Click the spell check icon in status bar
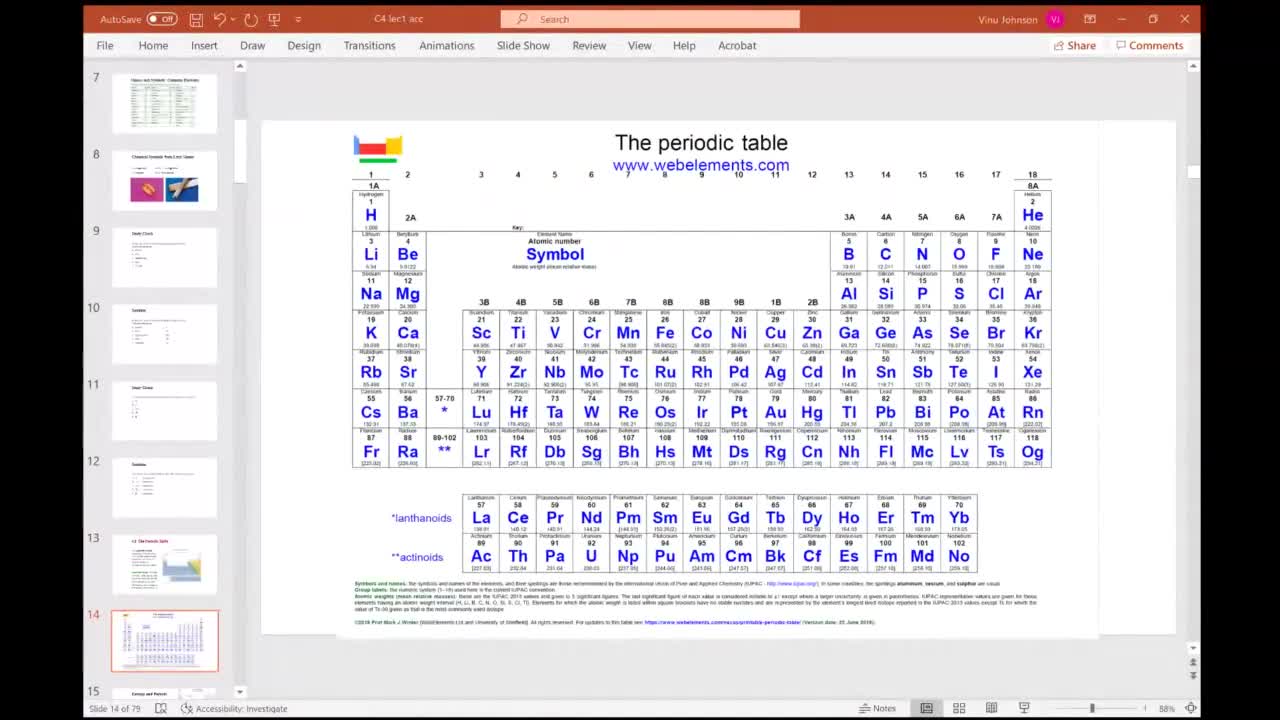The height and width of the screenshot is (720, 1280). (x=161, y=708)
